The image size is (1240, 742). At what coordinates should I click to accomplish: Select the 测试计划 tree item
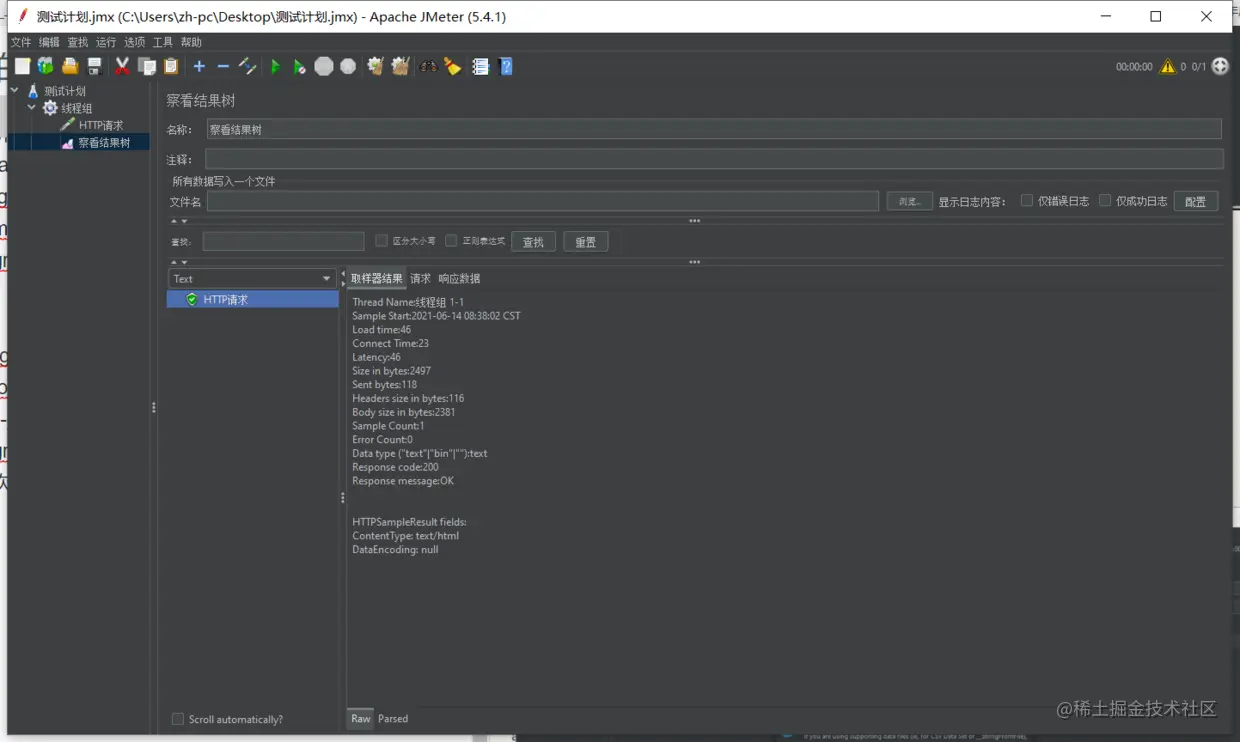click(x=65, y=91)
